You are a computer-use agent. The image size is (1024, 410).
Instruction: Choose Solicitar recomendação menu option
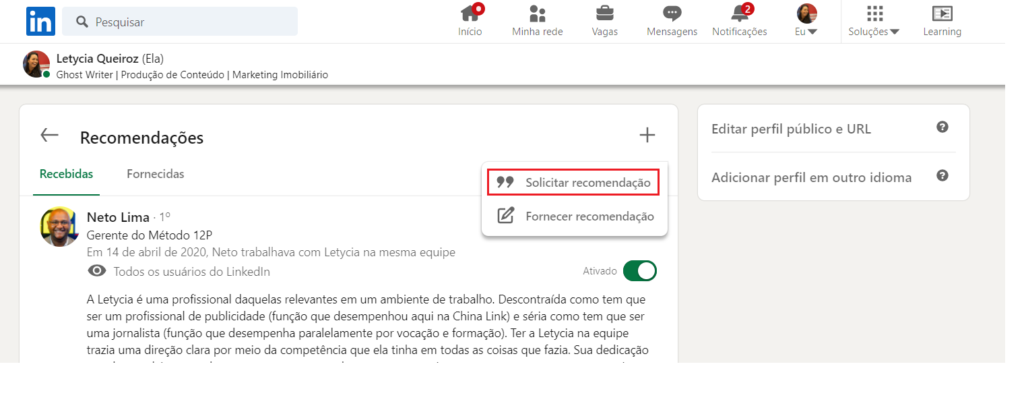coord(573,182)
